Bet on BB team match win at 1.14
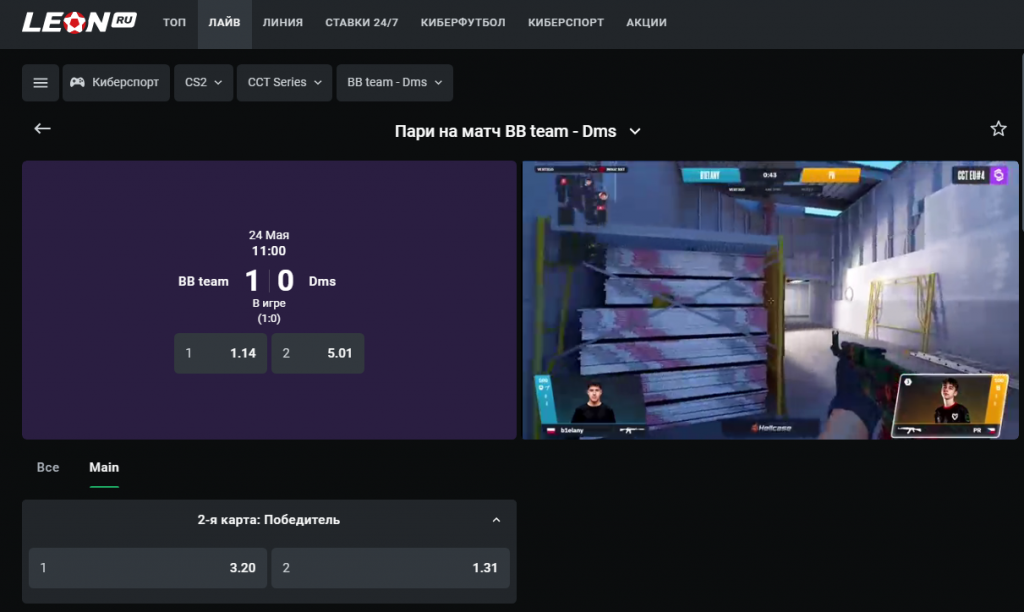Viewport: 1024px width, 612px height. pyautogui.click(x=221, y=353)
